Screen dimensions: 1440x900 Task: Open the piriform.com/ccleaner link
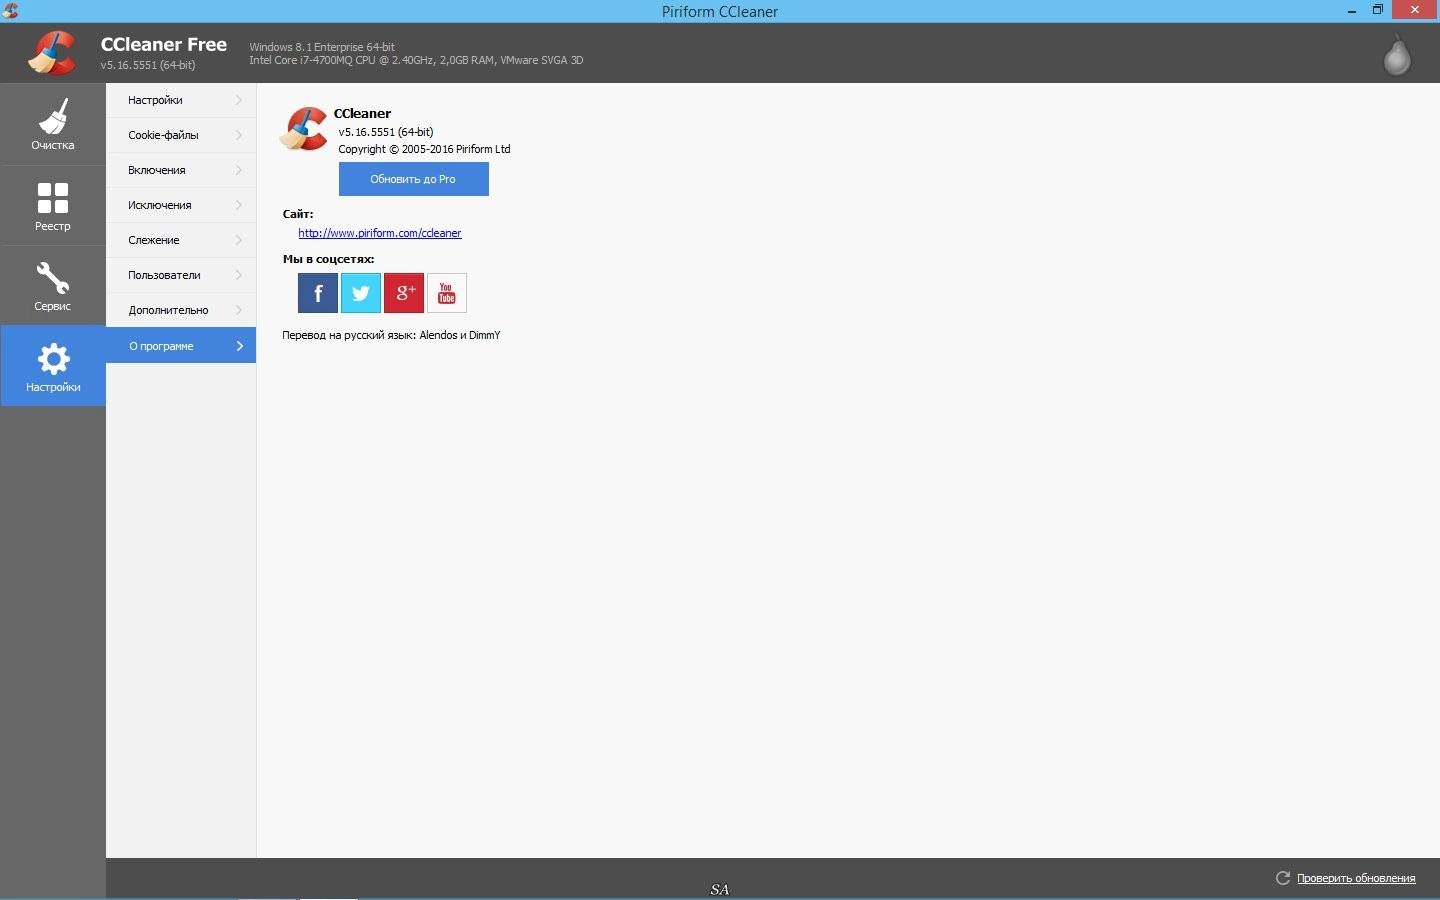380,233
